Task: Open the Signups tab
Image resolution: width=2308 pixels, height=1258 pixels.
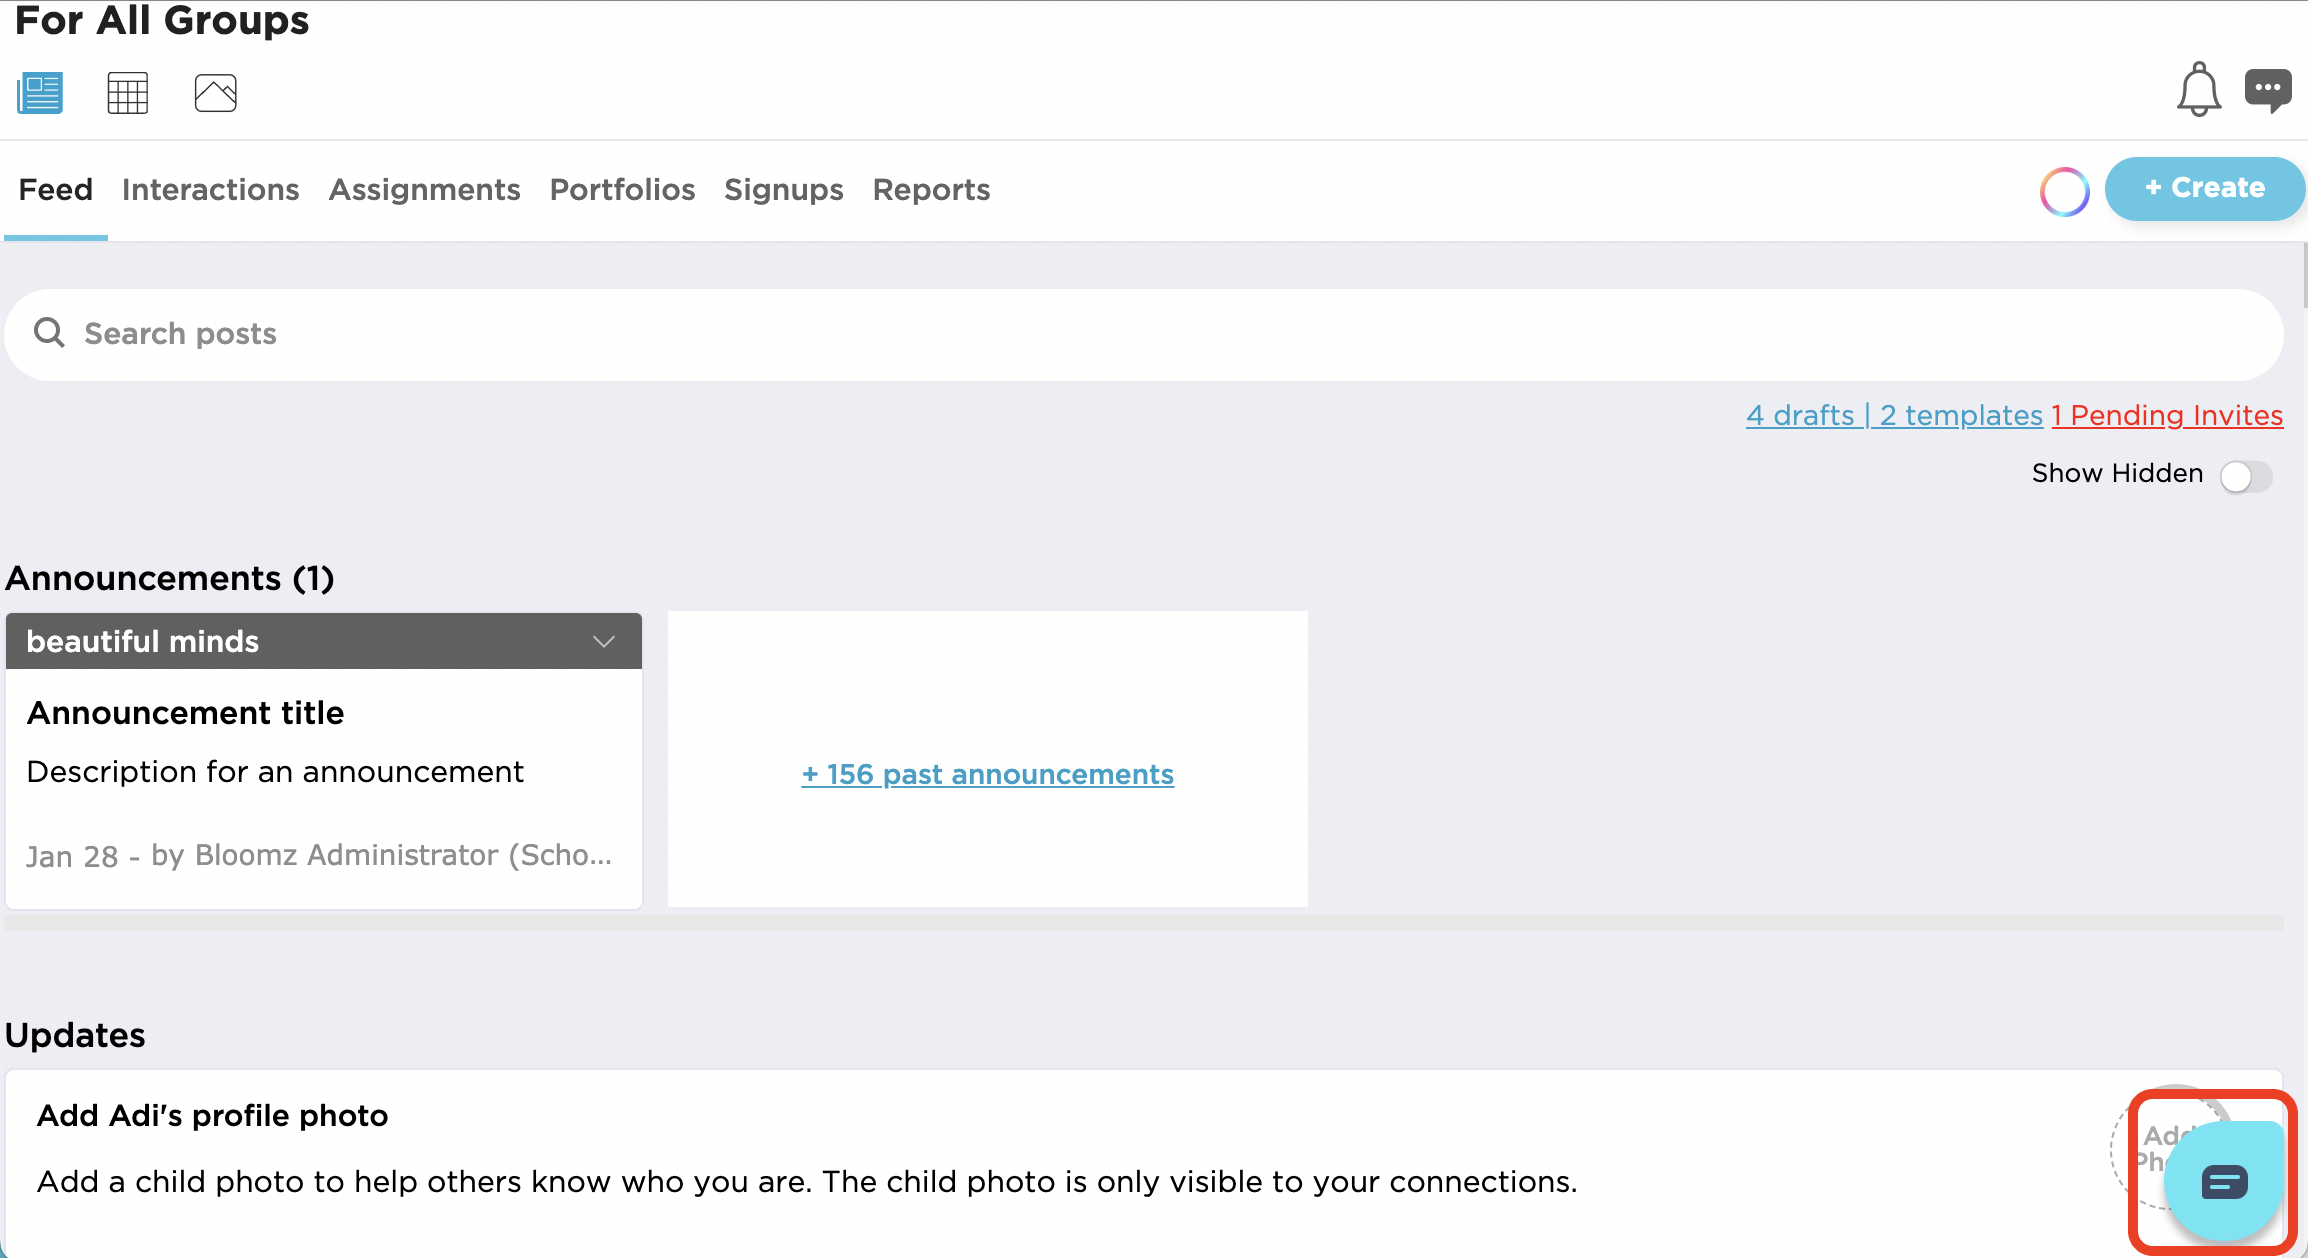Action: click(783, 190)
